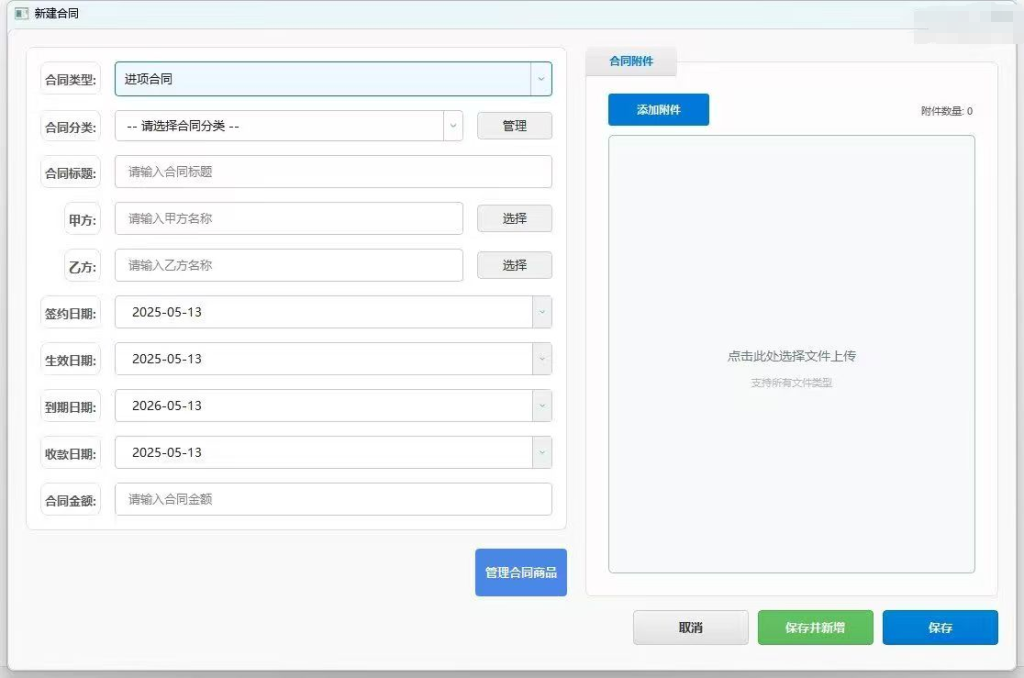Open the 生效日期 date picker arrow
Image resolution: width=1024 pixels, height=678 pixels.
[x=542, y=359]
